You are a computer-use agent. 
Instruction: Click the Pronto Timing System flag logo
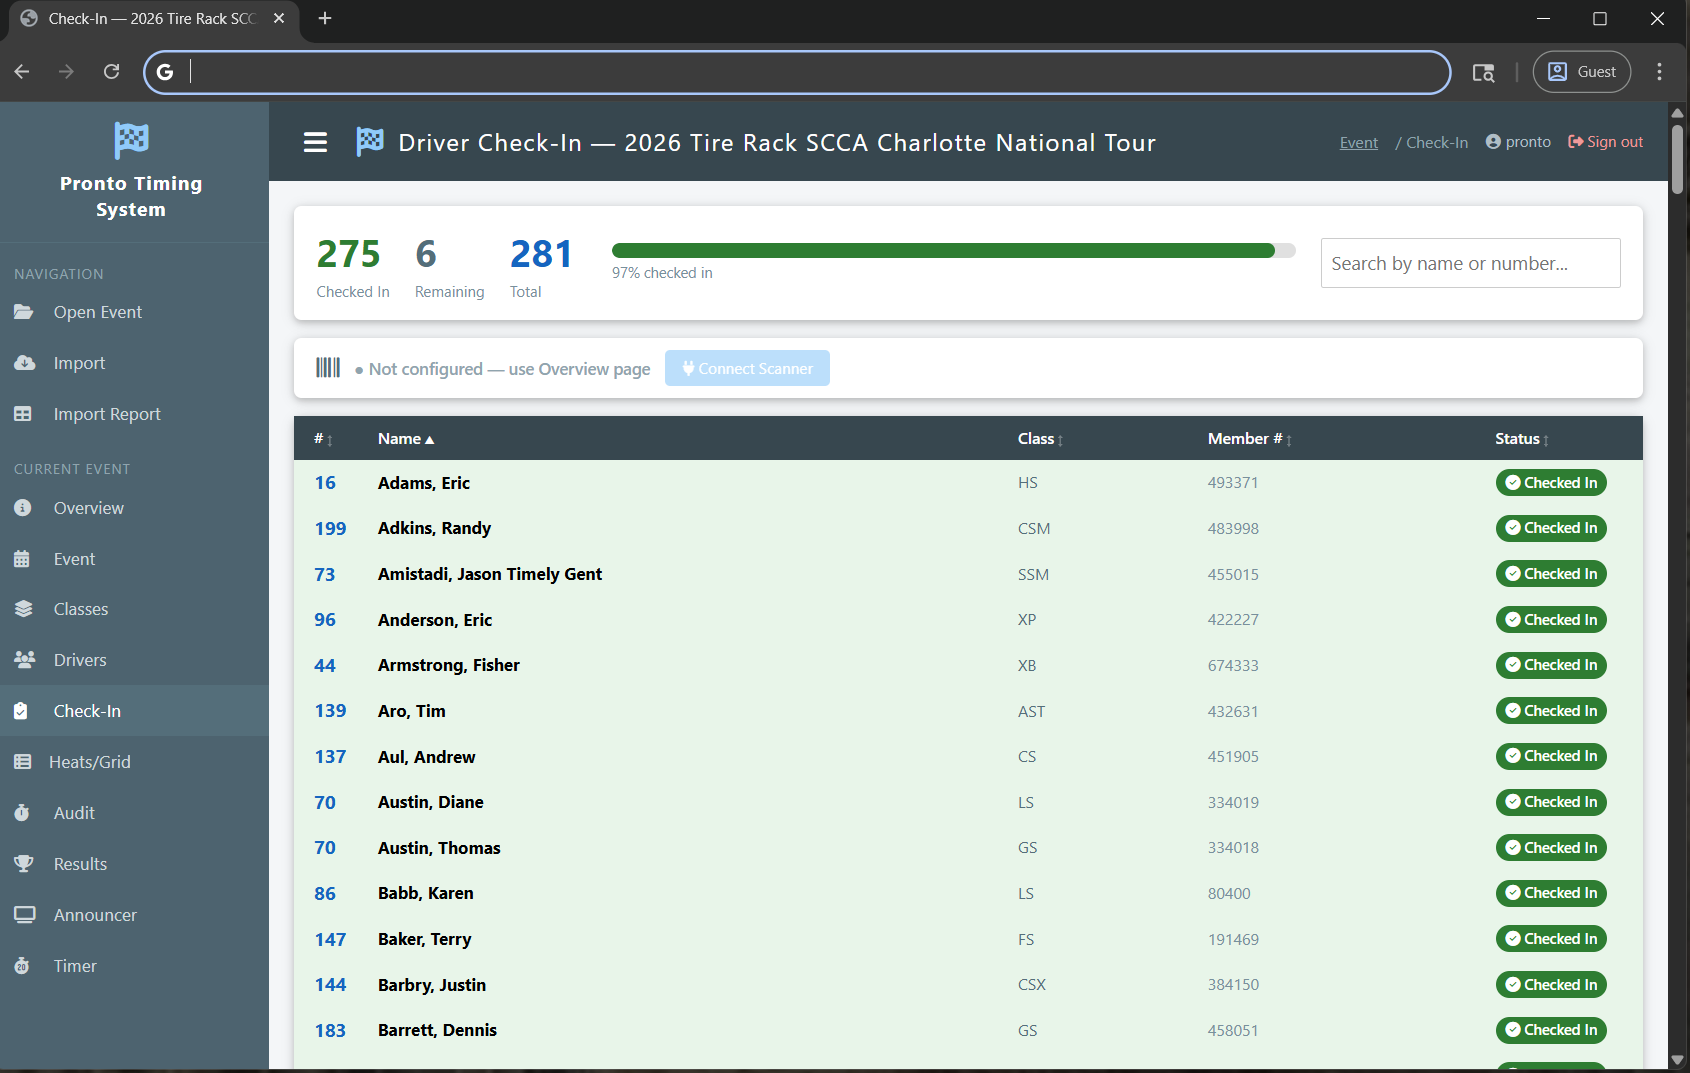[x=131, y=140]
